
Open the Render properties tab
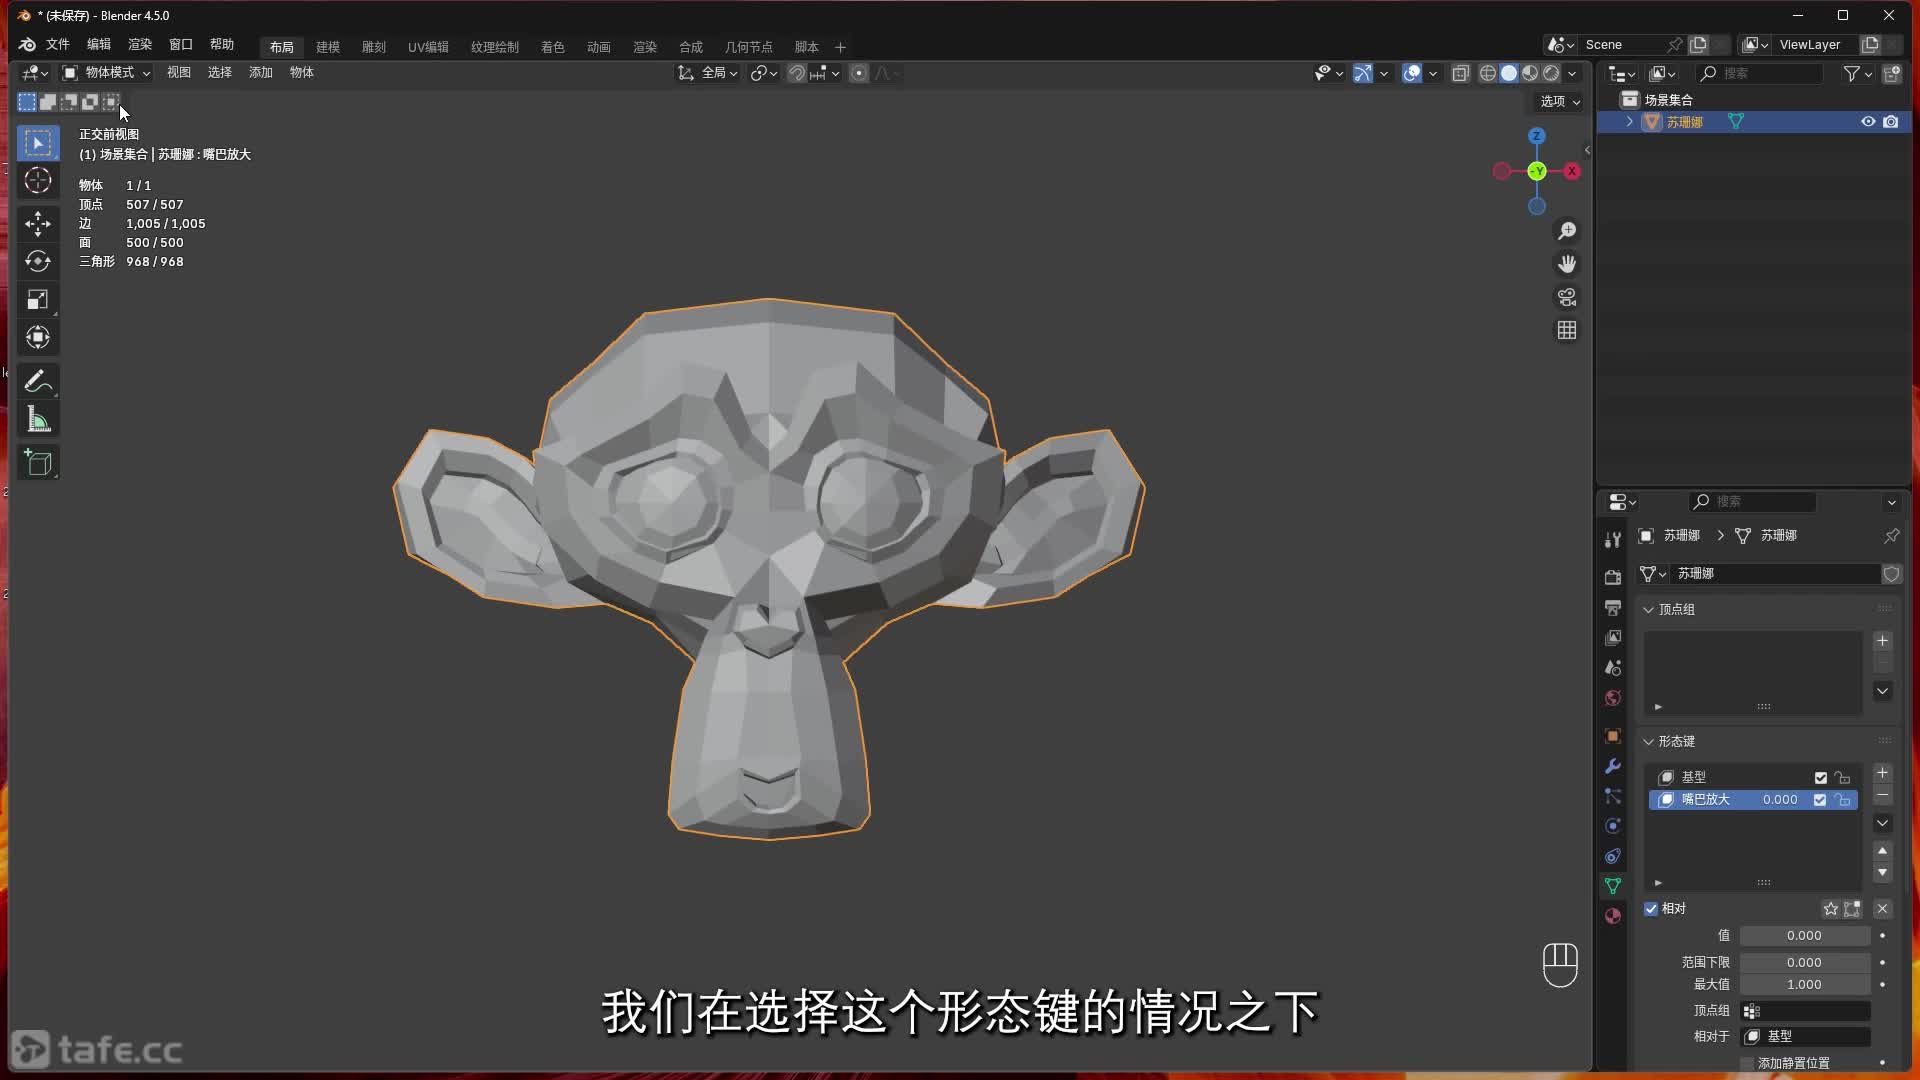(x=1612, y=577)
